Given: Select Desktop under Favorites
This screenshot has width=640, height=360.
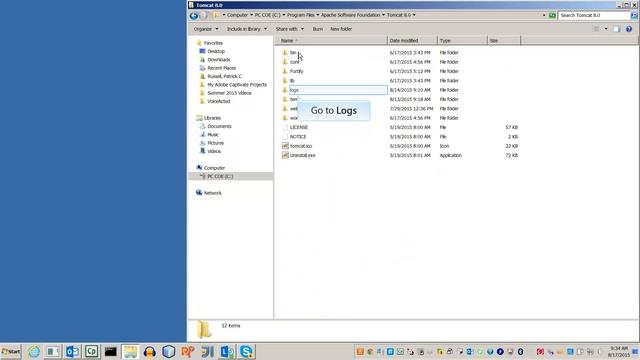Looking at the screenshot, I should [216, 51].
